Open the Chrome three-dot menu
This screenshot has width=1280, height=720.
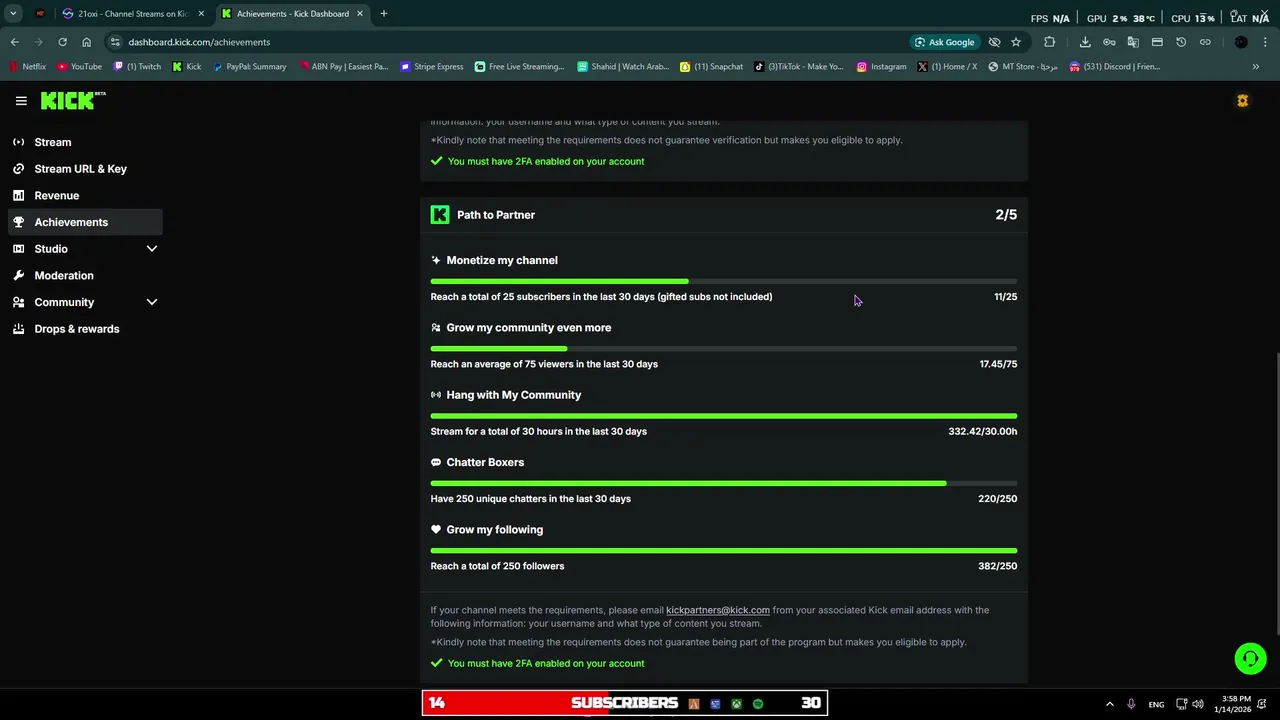1265,42
